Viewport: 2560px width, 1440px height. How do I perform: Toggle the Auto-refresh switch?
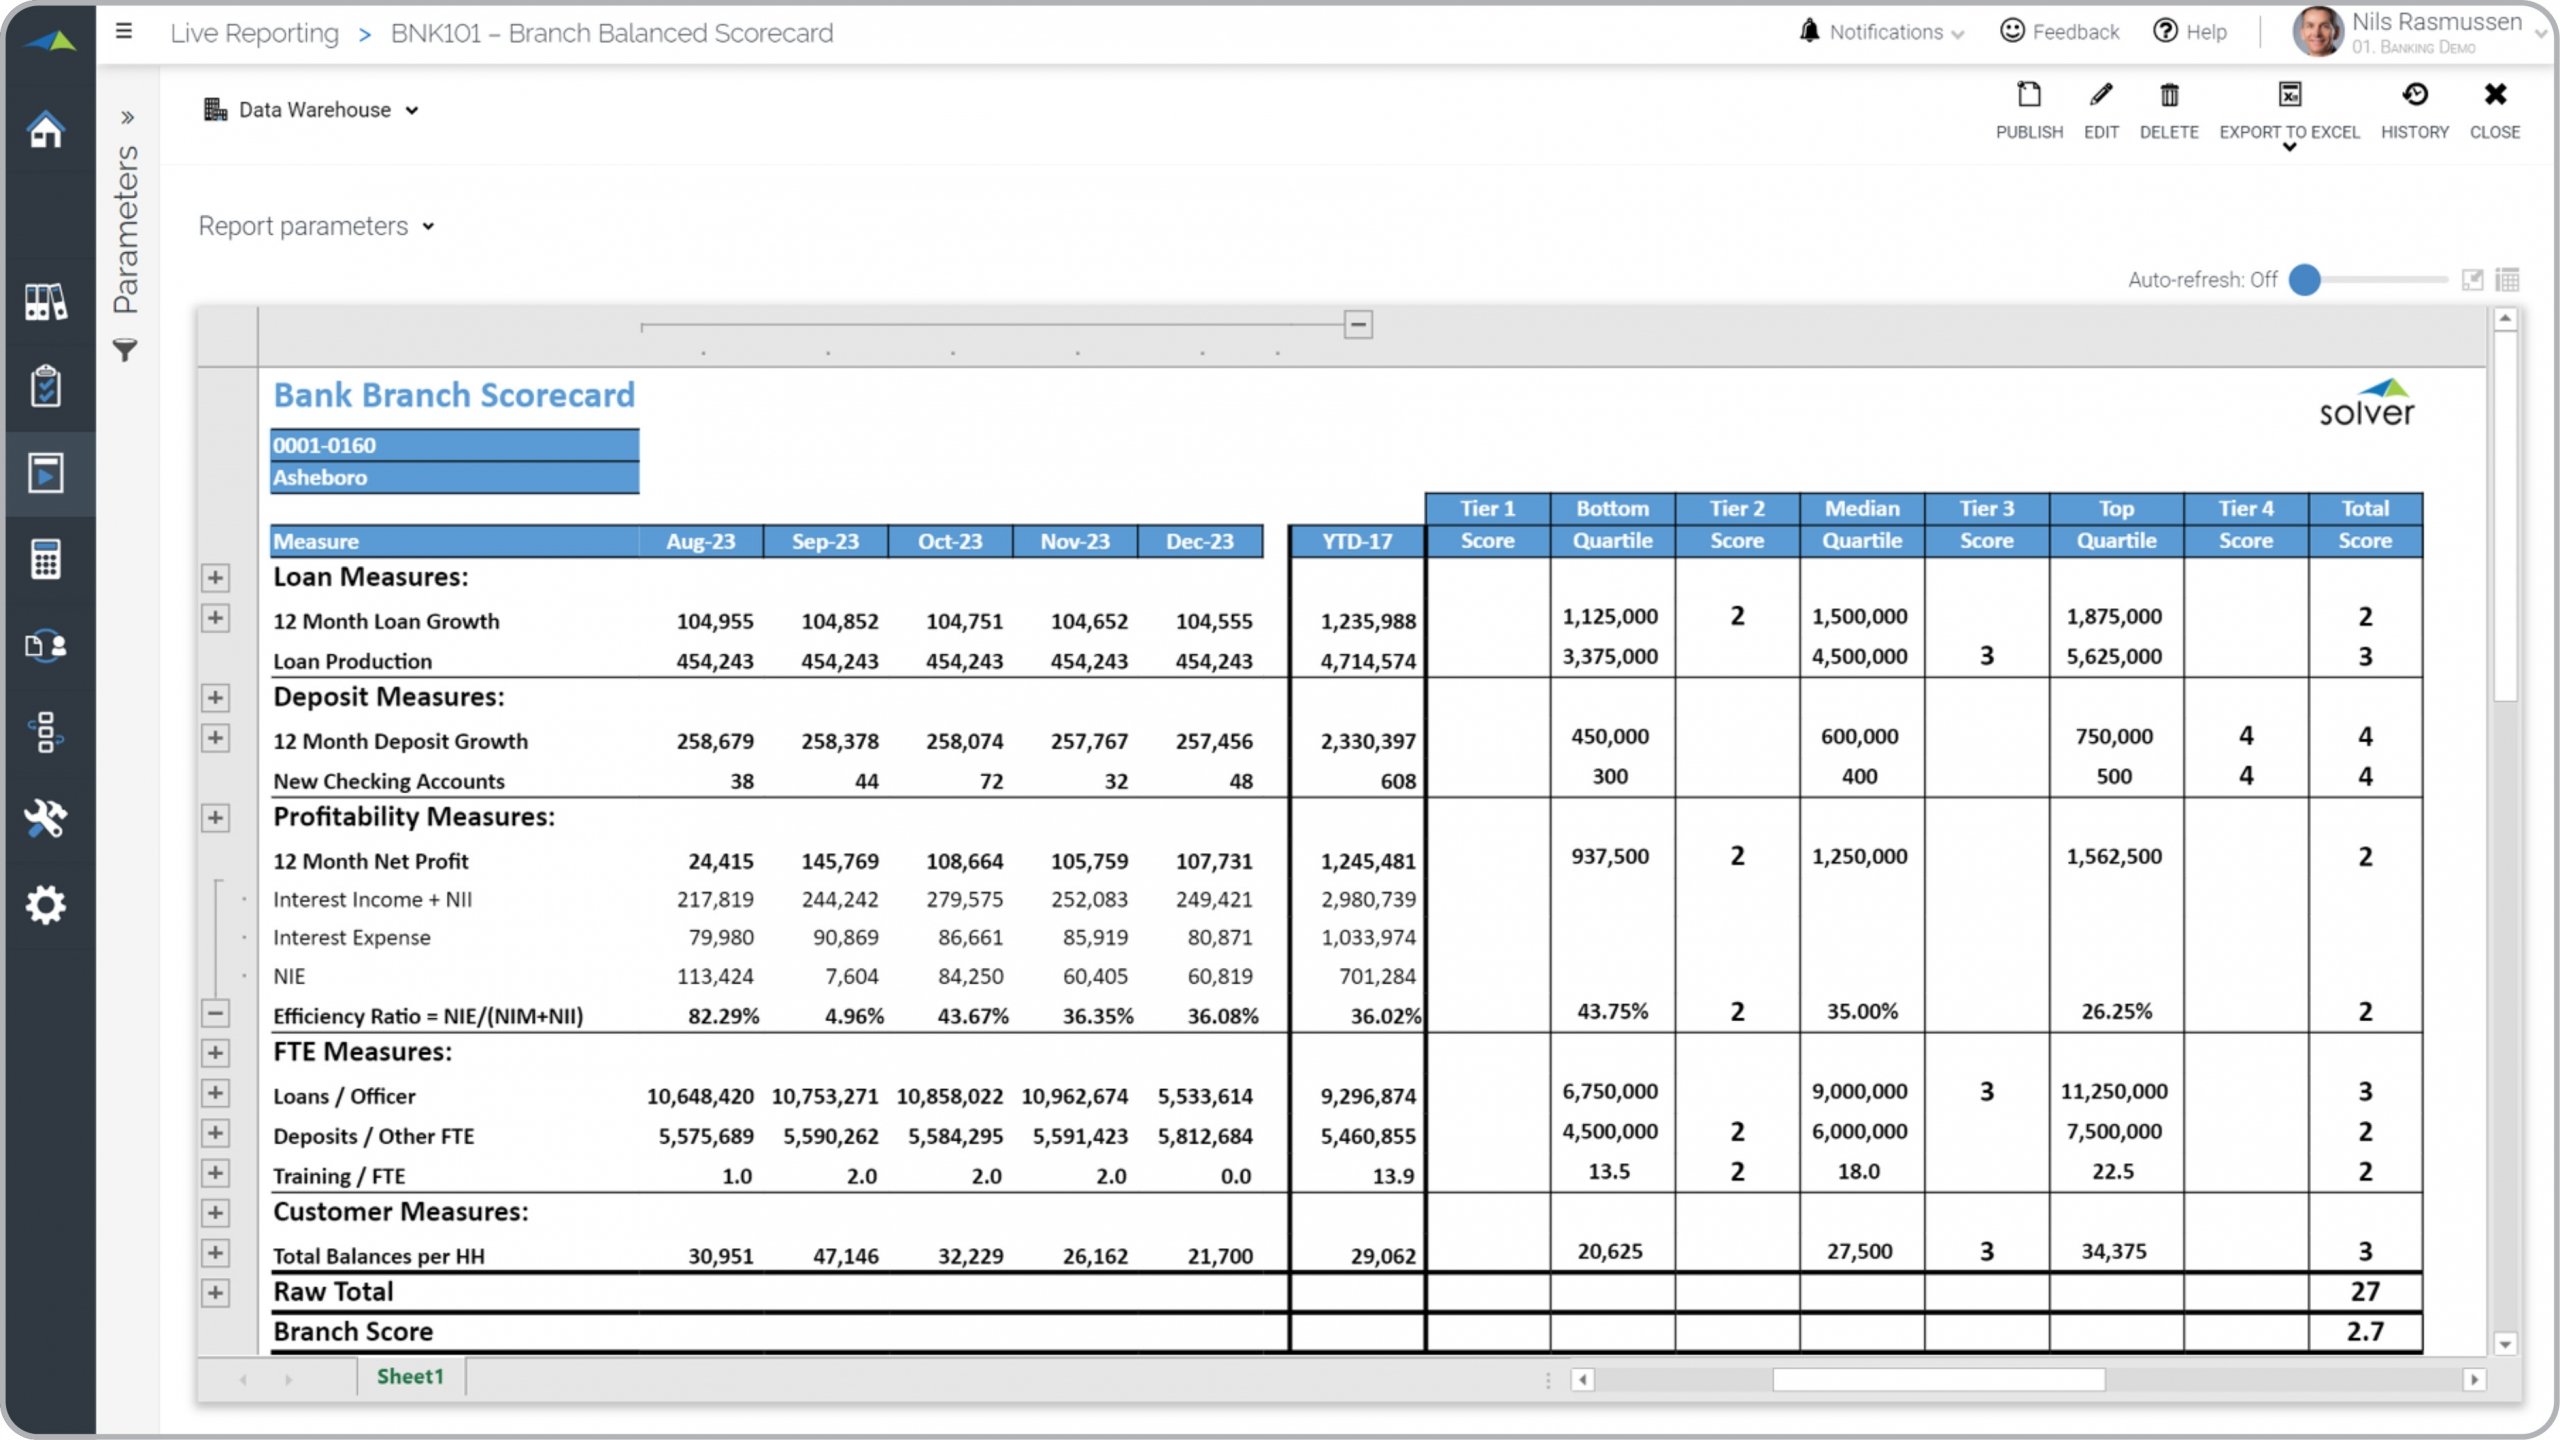coord(2305,280)
